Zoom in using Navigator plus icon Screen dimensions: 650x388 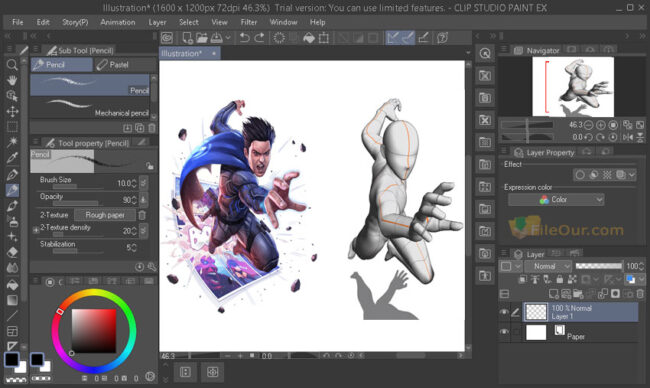tap(601, 125)
